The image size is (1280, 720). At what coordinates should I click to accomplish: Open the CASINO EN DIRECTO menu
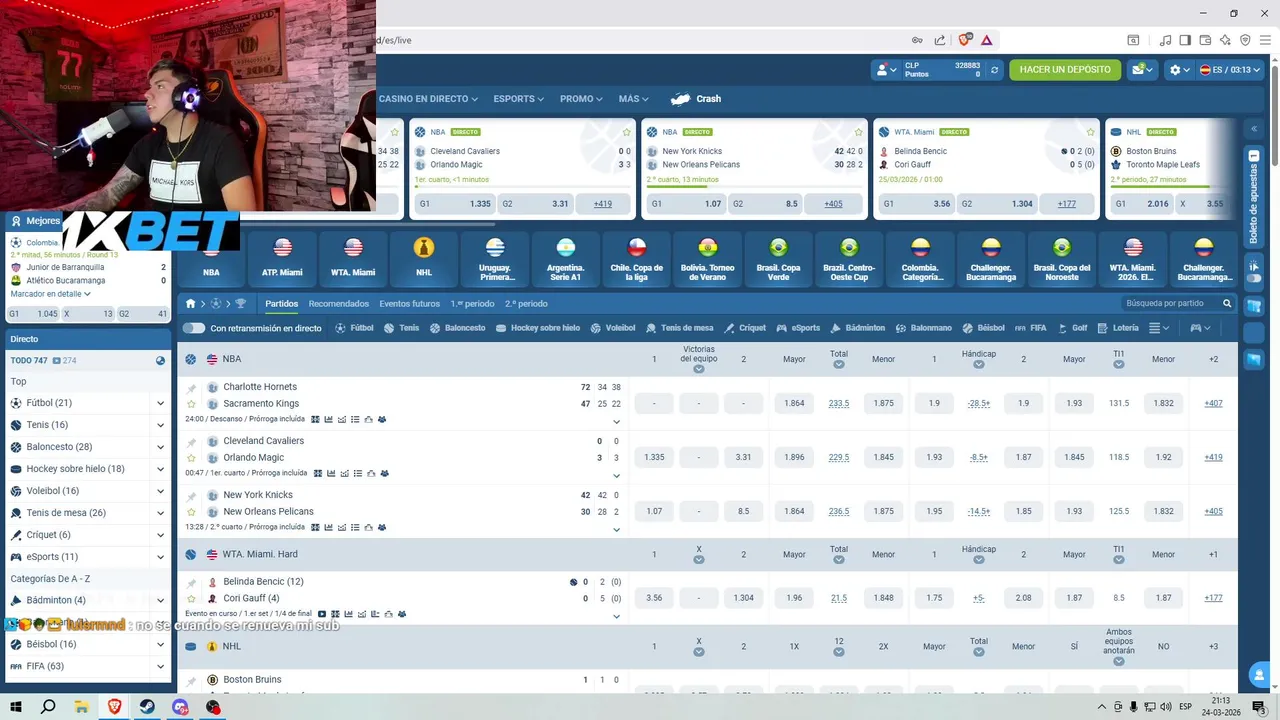coord(428,99)
